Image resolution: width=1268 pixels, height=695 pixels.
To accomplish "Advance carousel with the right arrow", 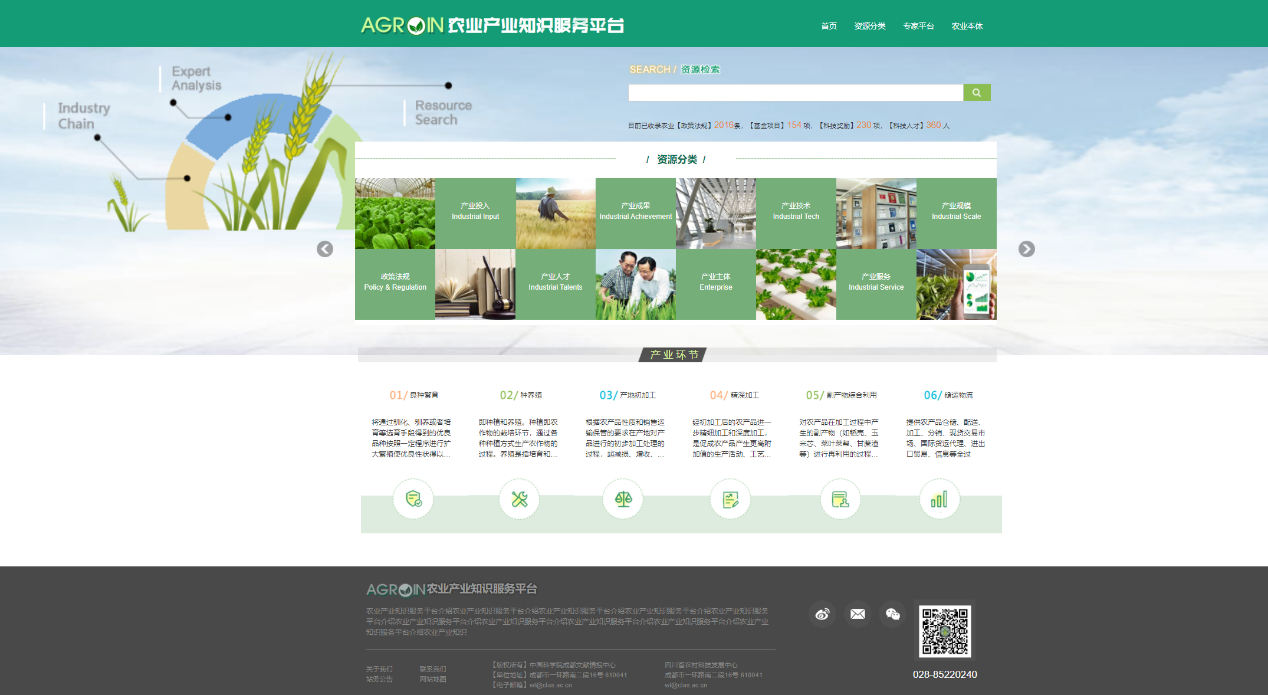I will (1026, 249).
